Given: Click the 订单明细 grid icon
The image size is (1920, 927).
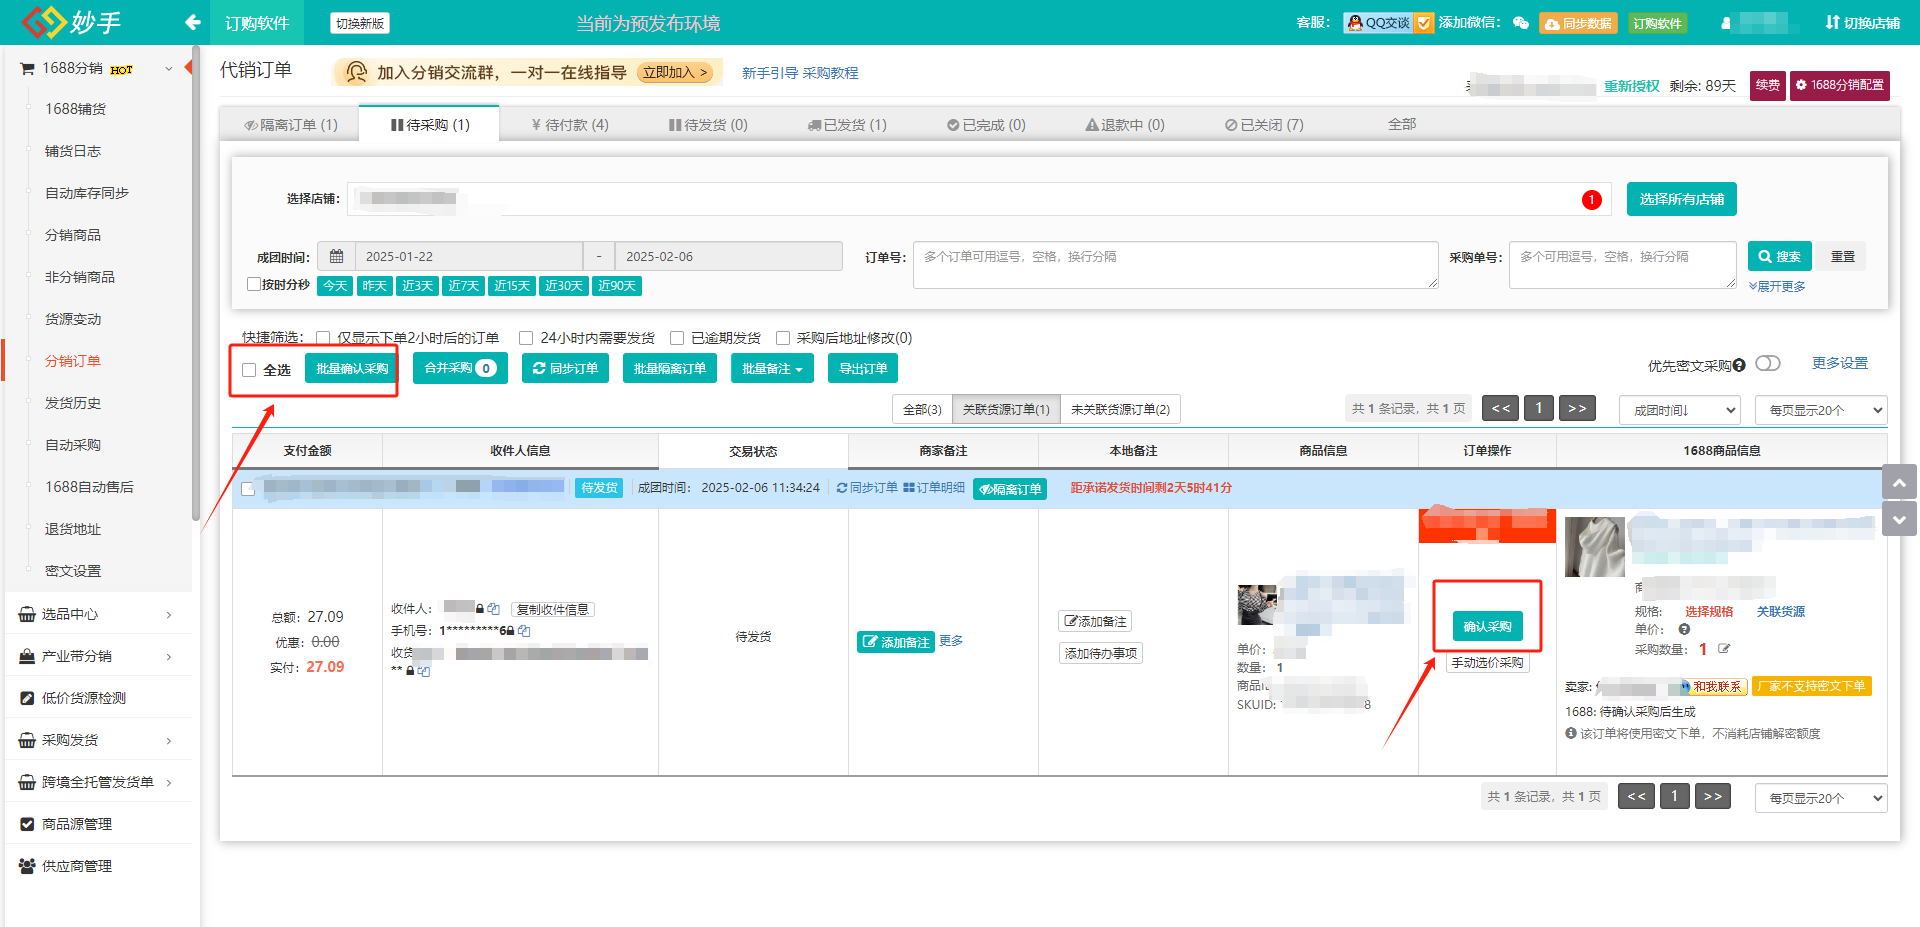Looking at the screenshot, I should tap(909, 488).
